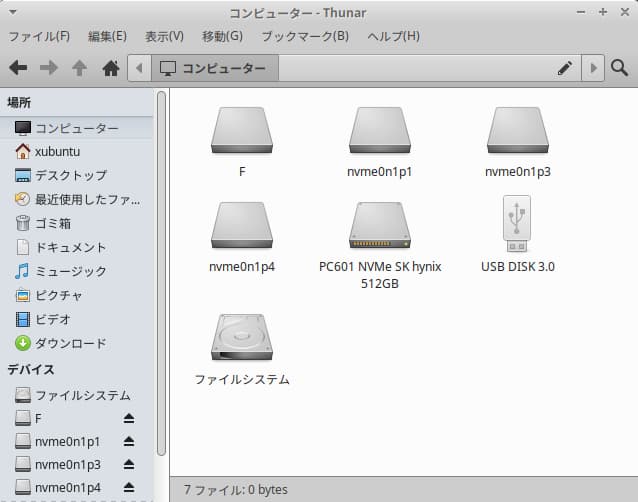638x502 pixels.
Task: Go to parent folder with up arrow
Action: (x=80, y=68)
